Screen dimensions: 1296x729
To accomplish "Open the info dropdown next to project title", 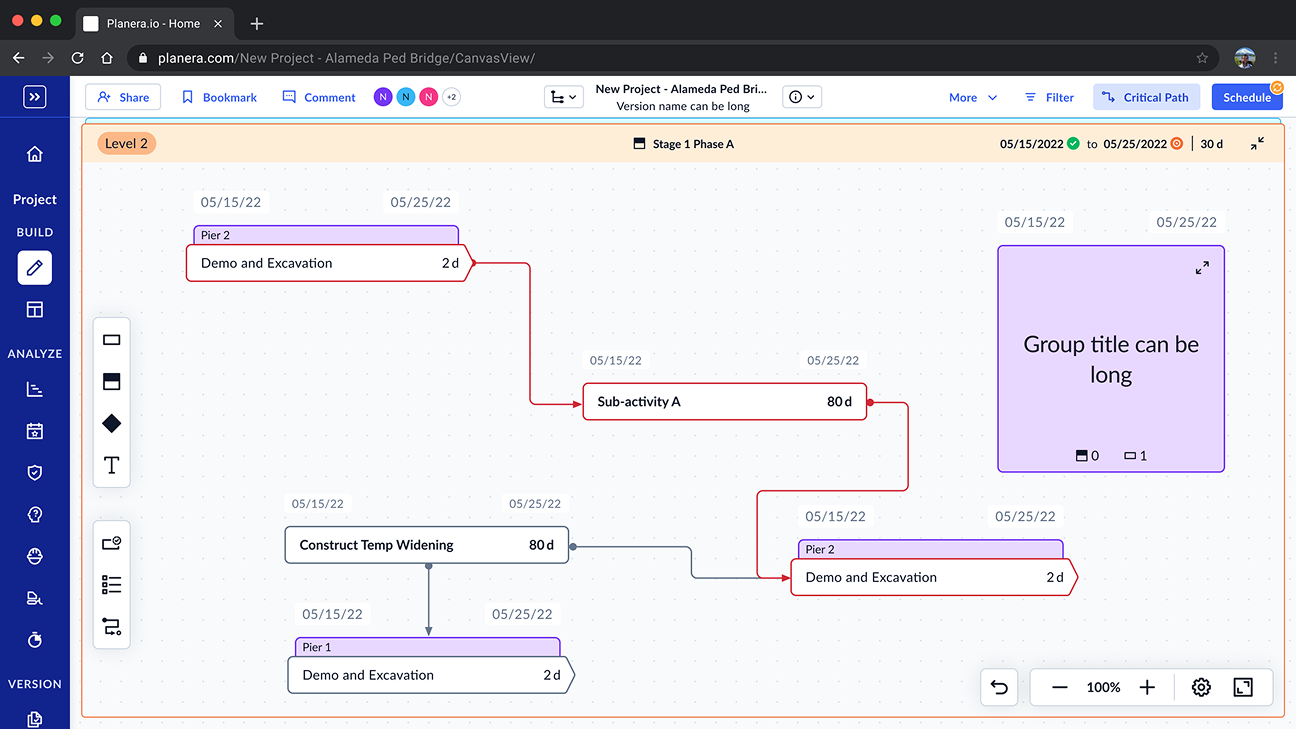I will (802, 97).
